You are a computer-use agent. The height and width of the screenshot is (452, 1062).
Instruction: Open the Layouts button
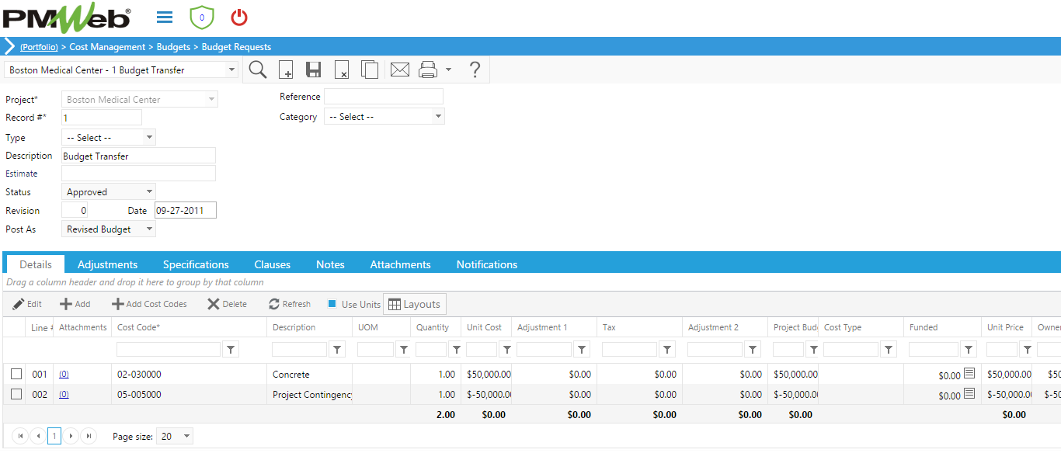[x=415, y=304]
